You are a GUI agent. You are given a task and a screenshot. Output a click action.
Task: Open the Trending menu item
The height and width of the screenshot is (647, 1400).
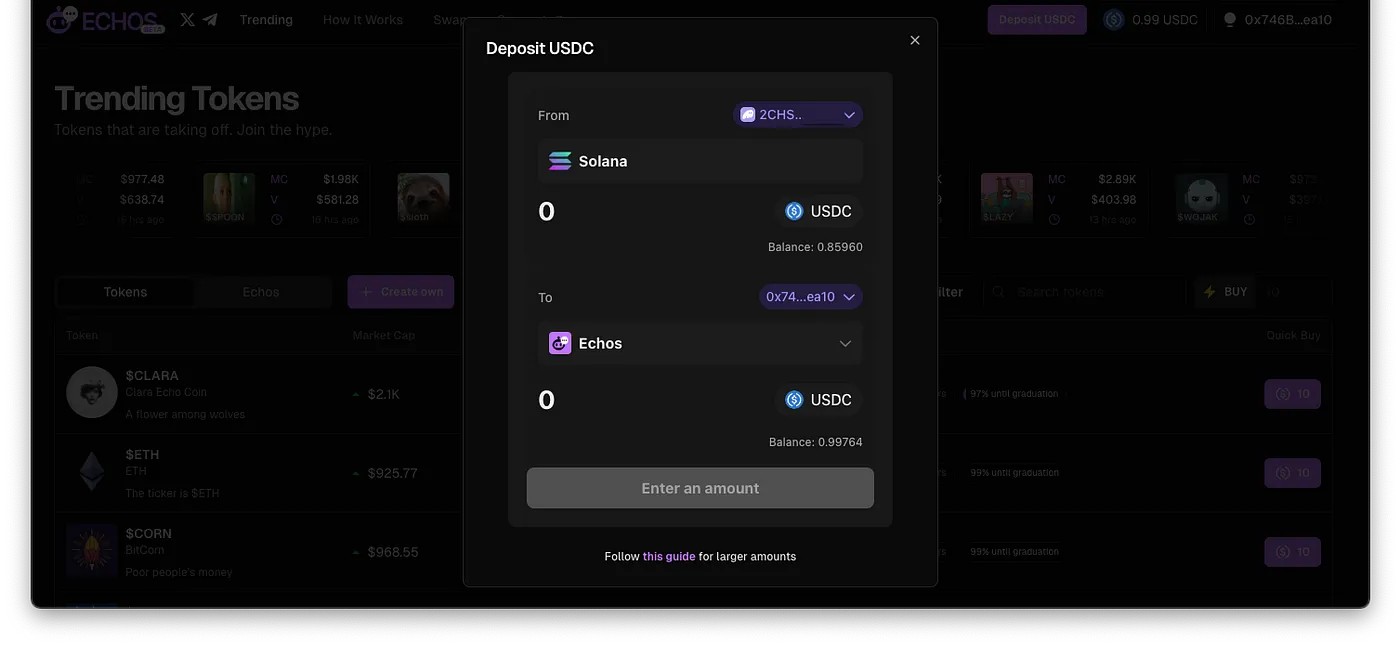[266, 20]
